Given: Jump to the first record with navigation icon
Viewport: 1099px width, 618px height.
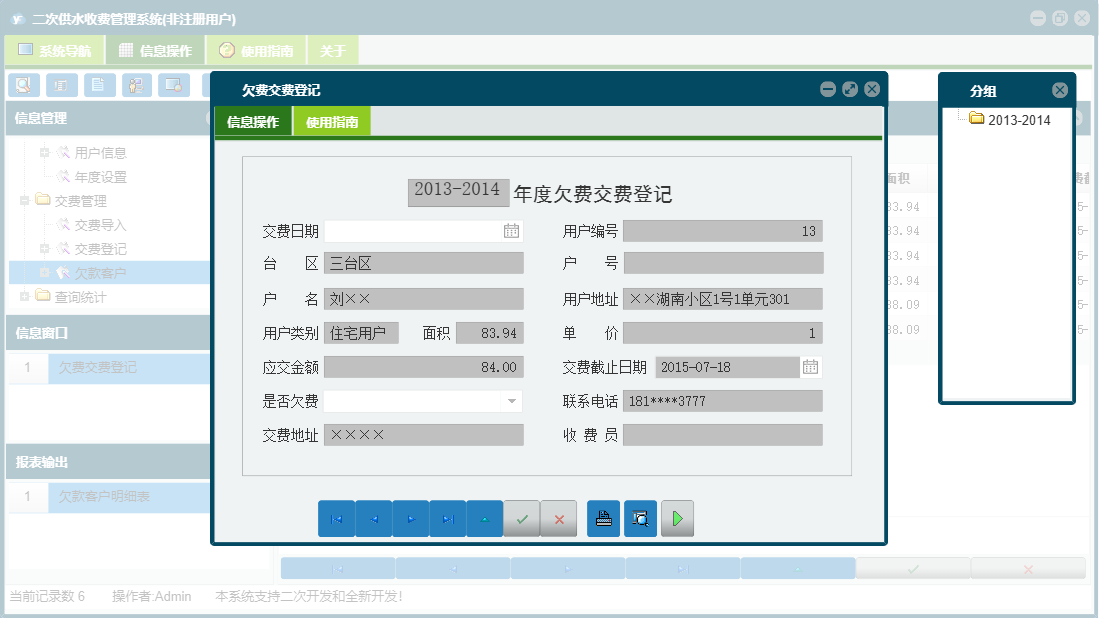Looking at the screenshot, I should (x=336, y=518).
